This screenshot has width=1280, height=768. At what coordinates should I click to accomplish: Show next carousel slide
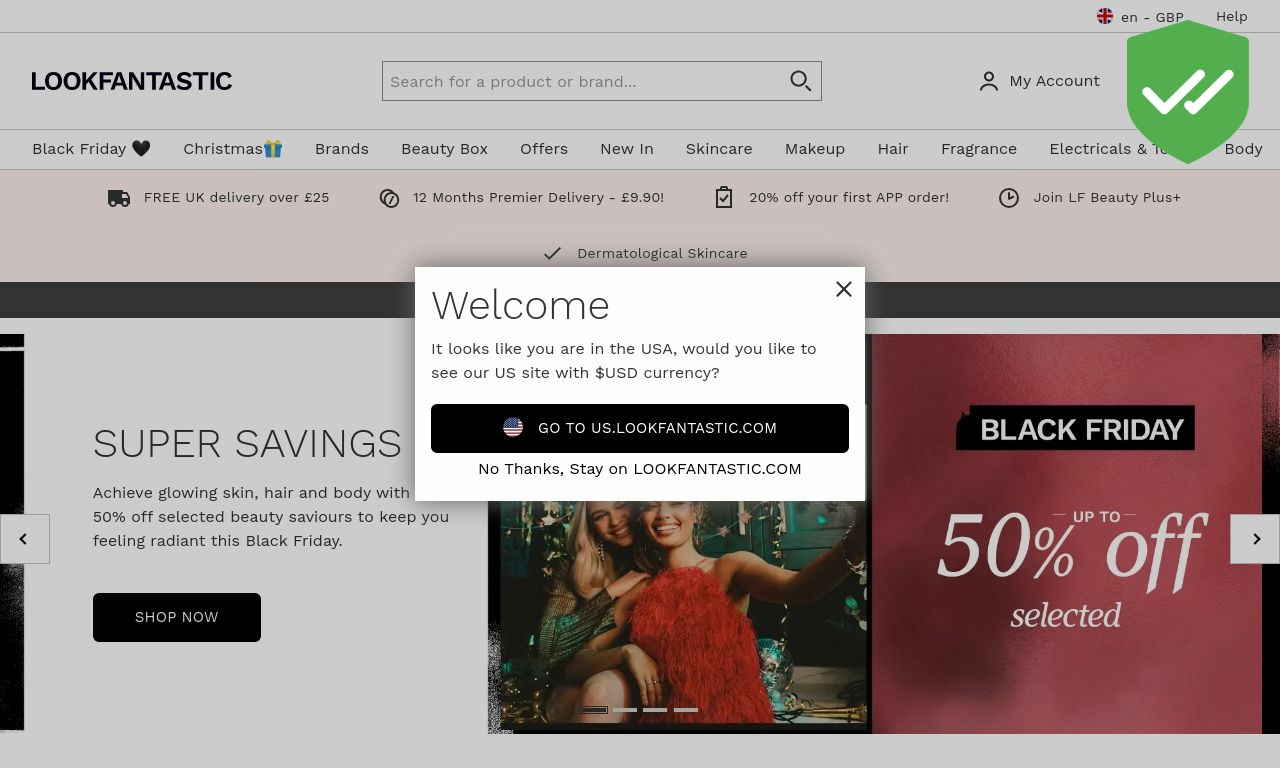click(1255, 539)
